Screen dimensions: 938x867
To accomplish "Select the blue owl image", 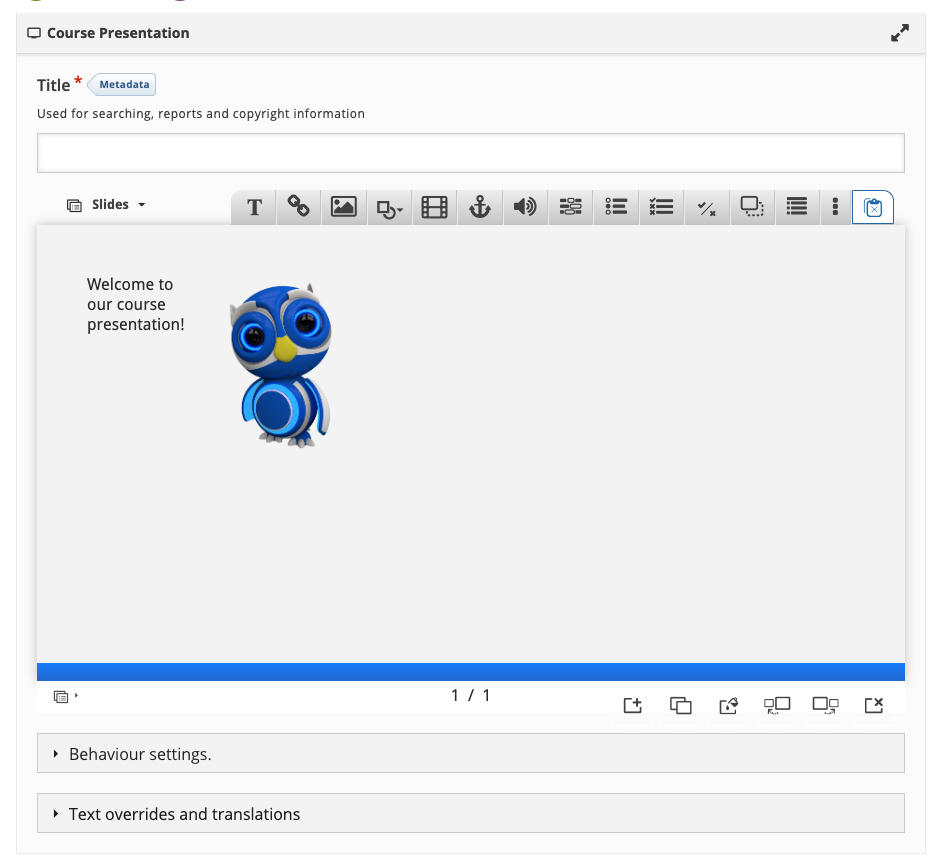I will pos(280,366).
